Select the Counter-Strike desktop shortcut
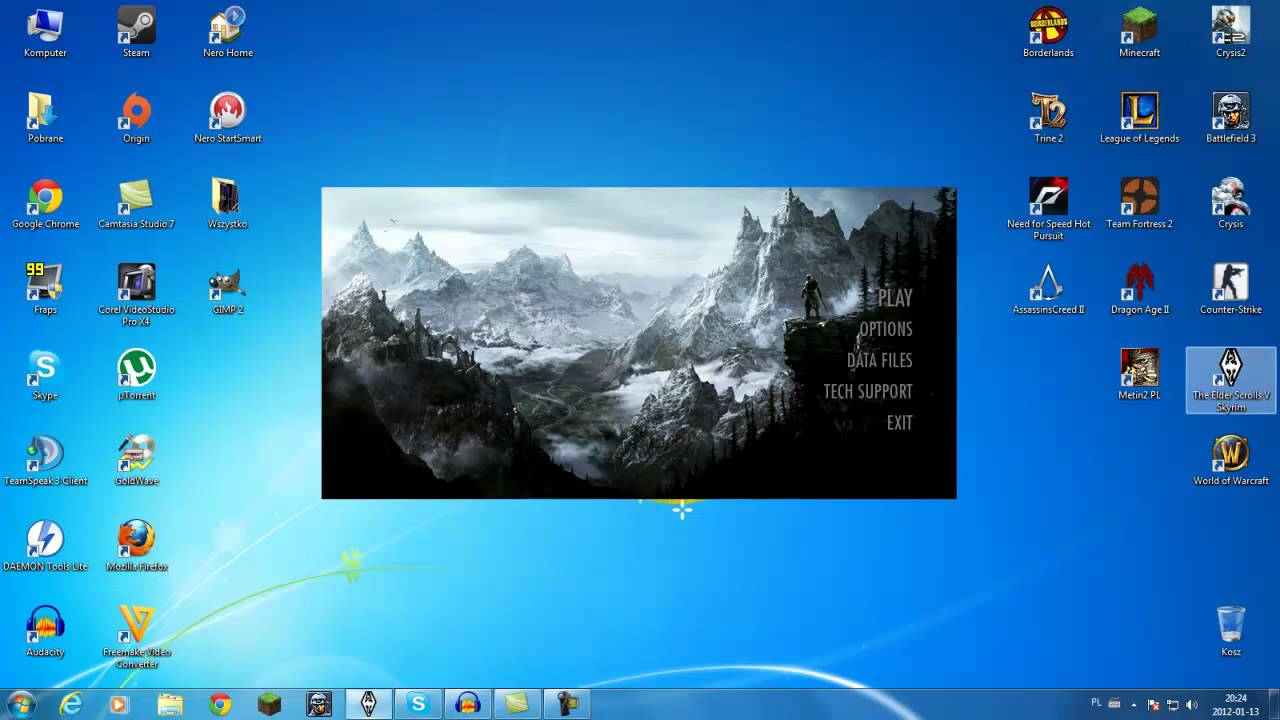Image resolution: width=1280 pixels, height=720 pixels. (x=1231, y=290)
